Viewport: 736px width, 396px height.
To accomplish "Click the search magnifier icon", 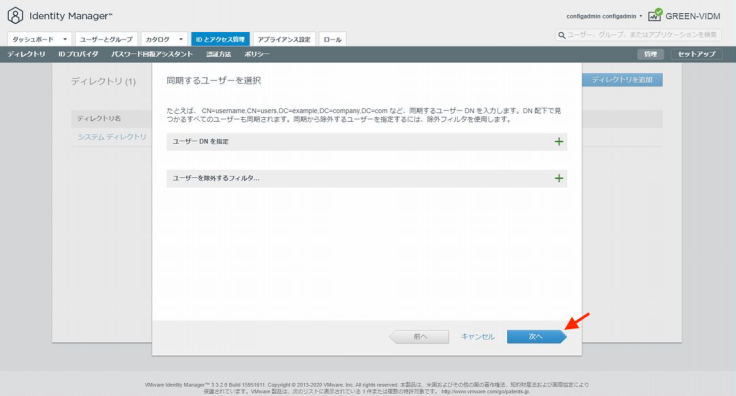I will (x=561, y=35).
